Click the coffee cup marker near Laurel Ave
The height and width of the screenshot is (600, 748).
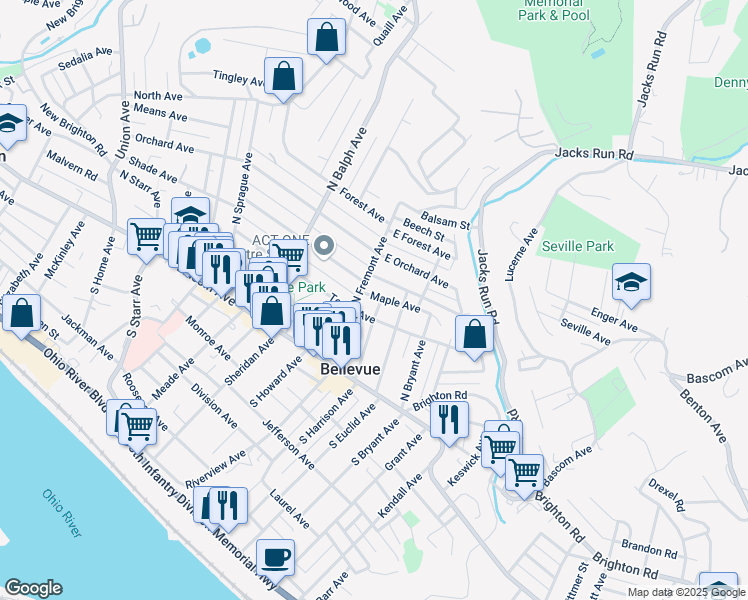275,561
